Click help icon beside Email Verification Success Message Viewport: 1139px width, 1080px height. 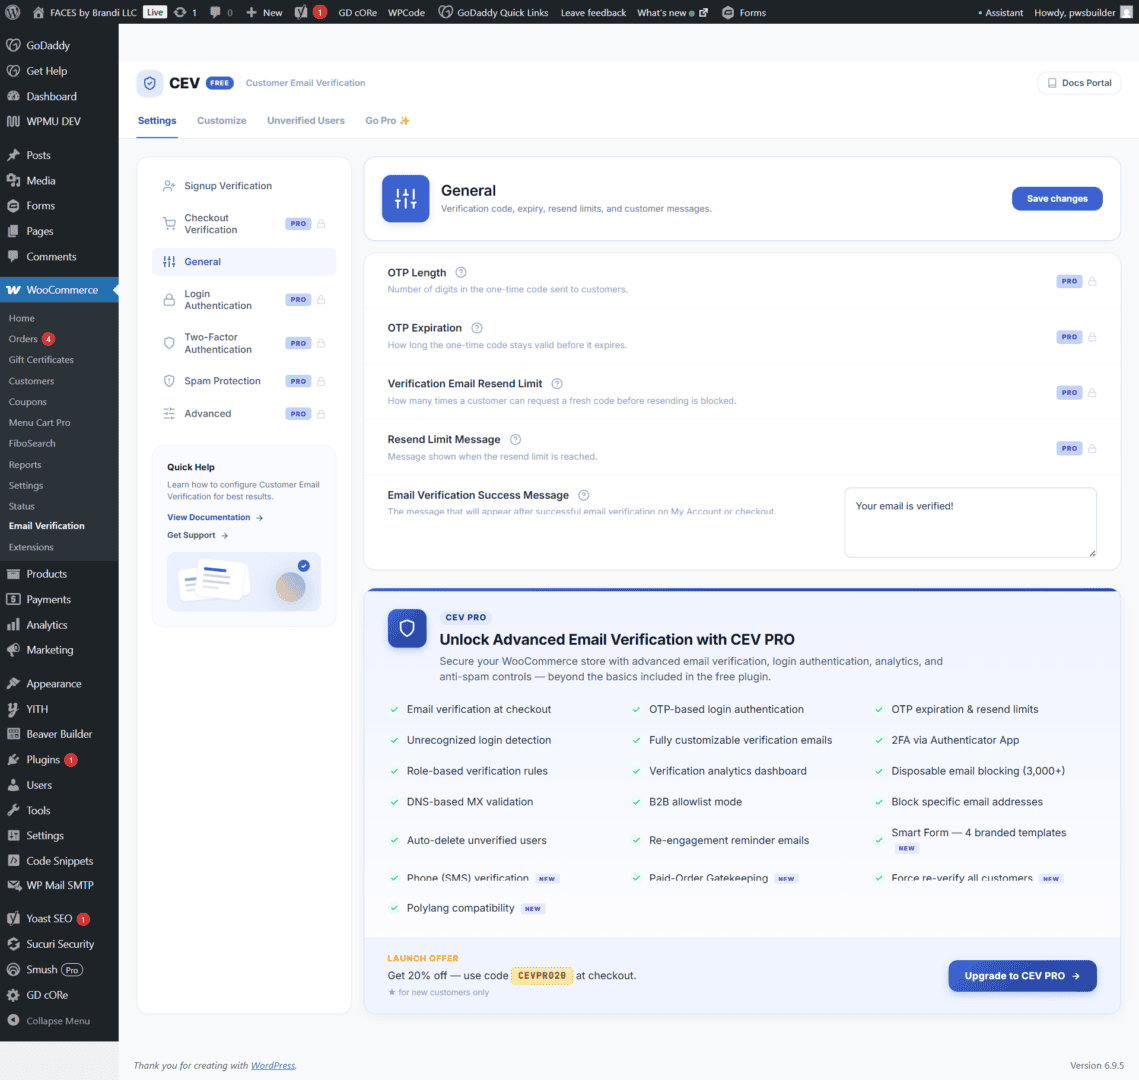583,495
